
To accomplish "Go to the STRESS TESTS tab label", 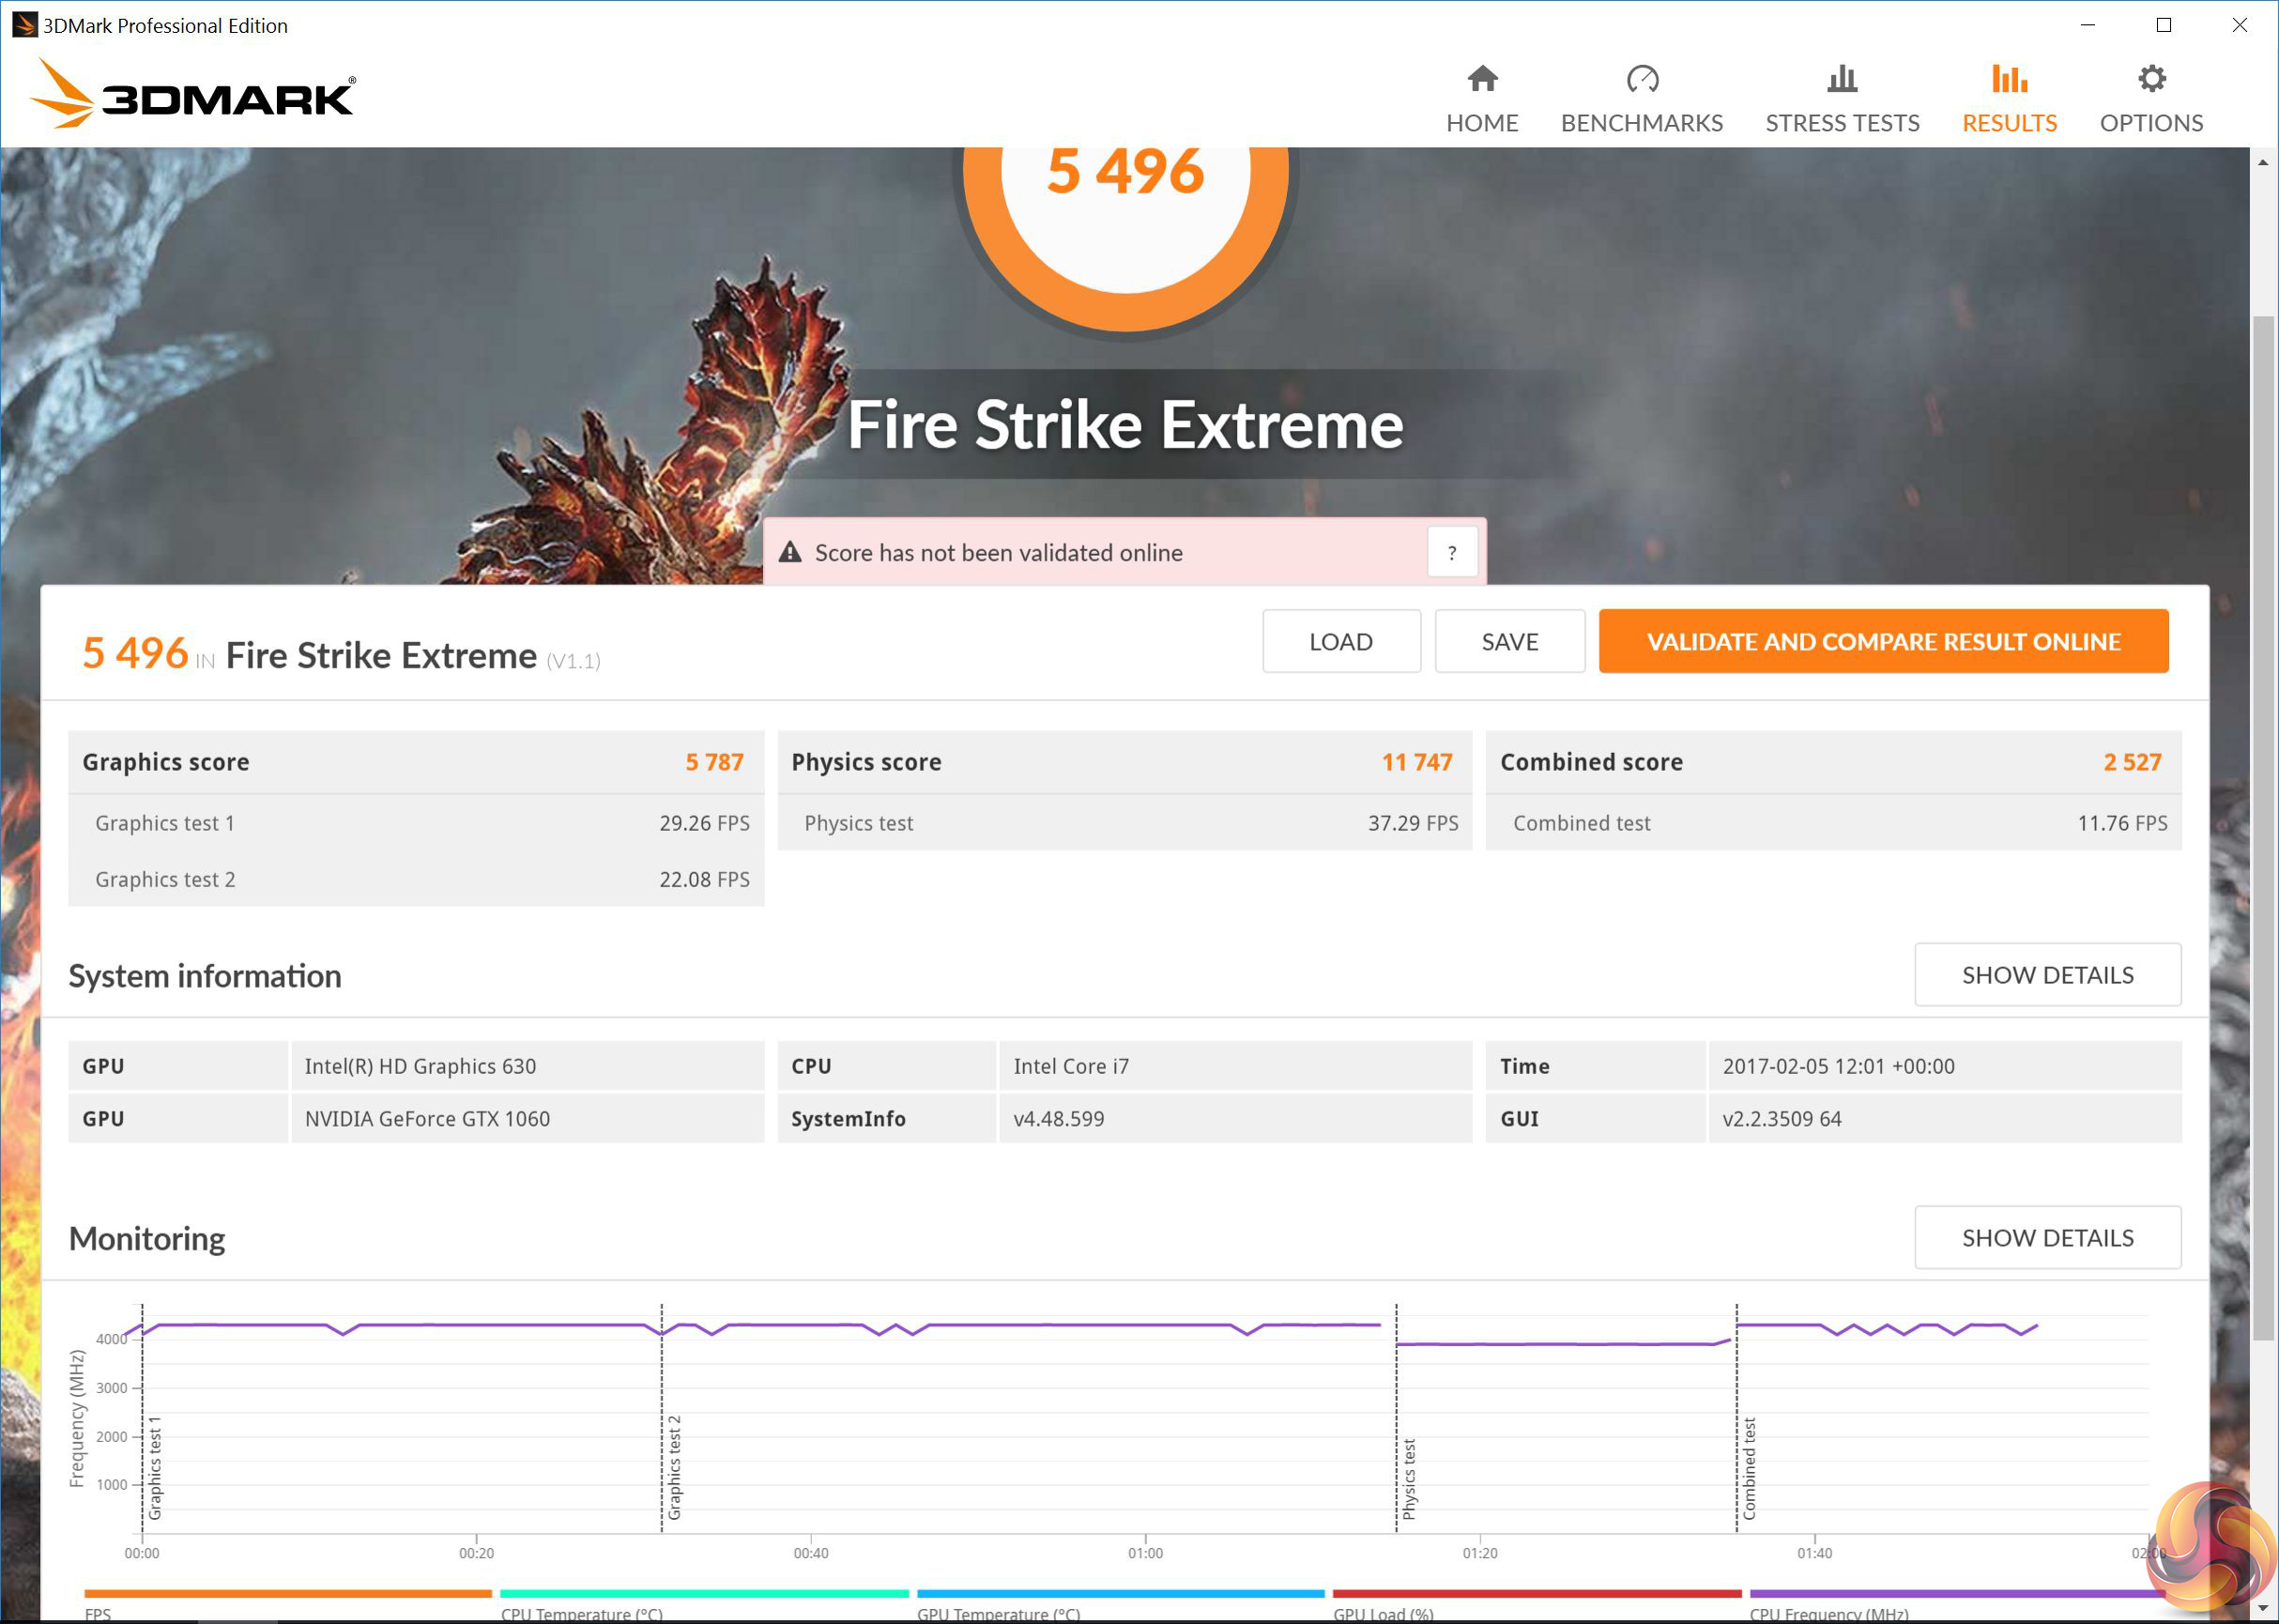I will pos(1841,123).
